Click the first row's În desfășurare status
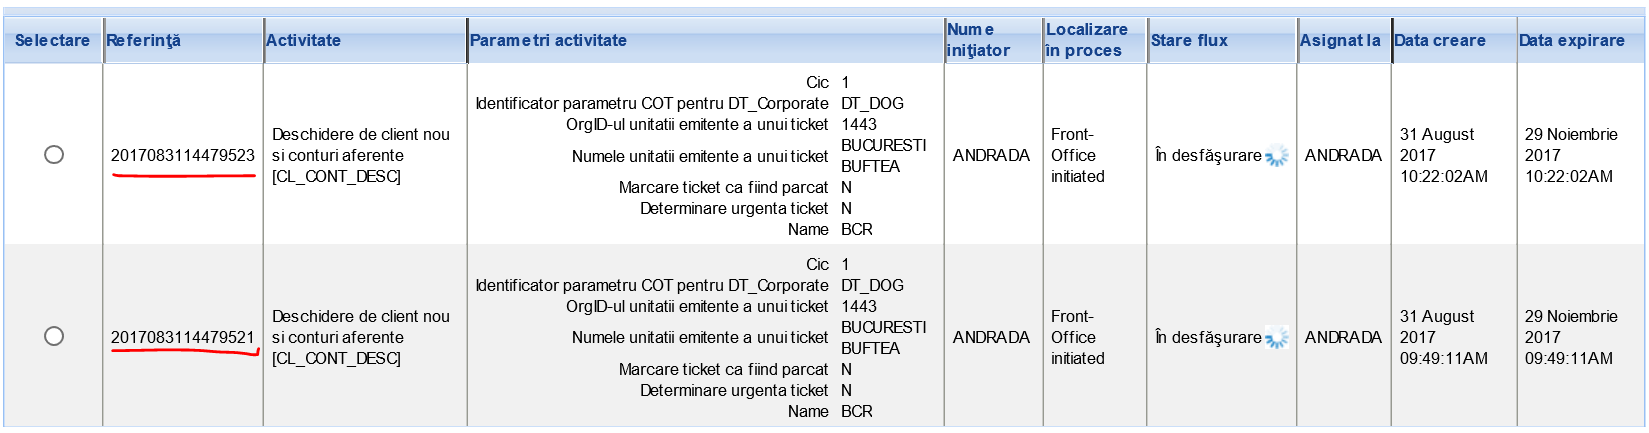Screen dimensions: 1649x433 click(x=1208, y=155)
